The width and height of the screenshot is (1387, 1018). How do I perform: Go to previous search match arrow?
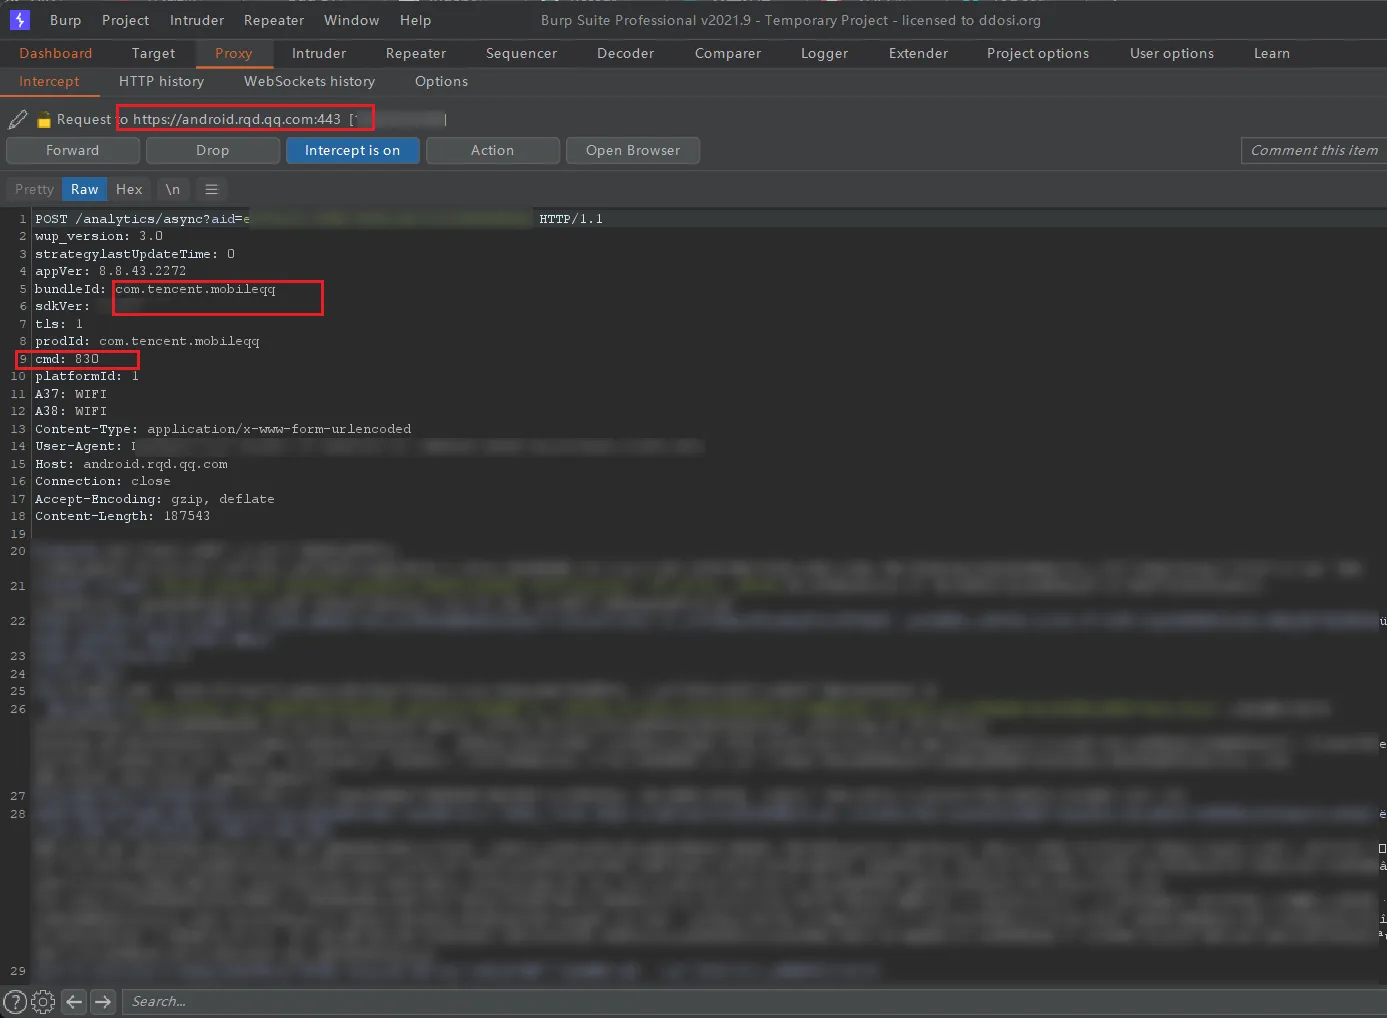click(74, 1001)
